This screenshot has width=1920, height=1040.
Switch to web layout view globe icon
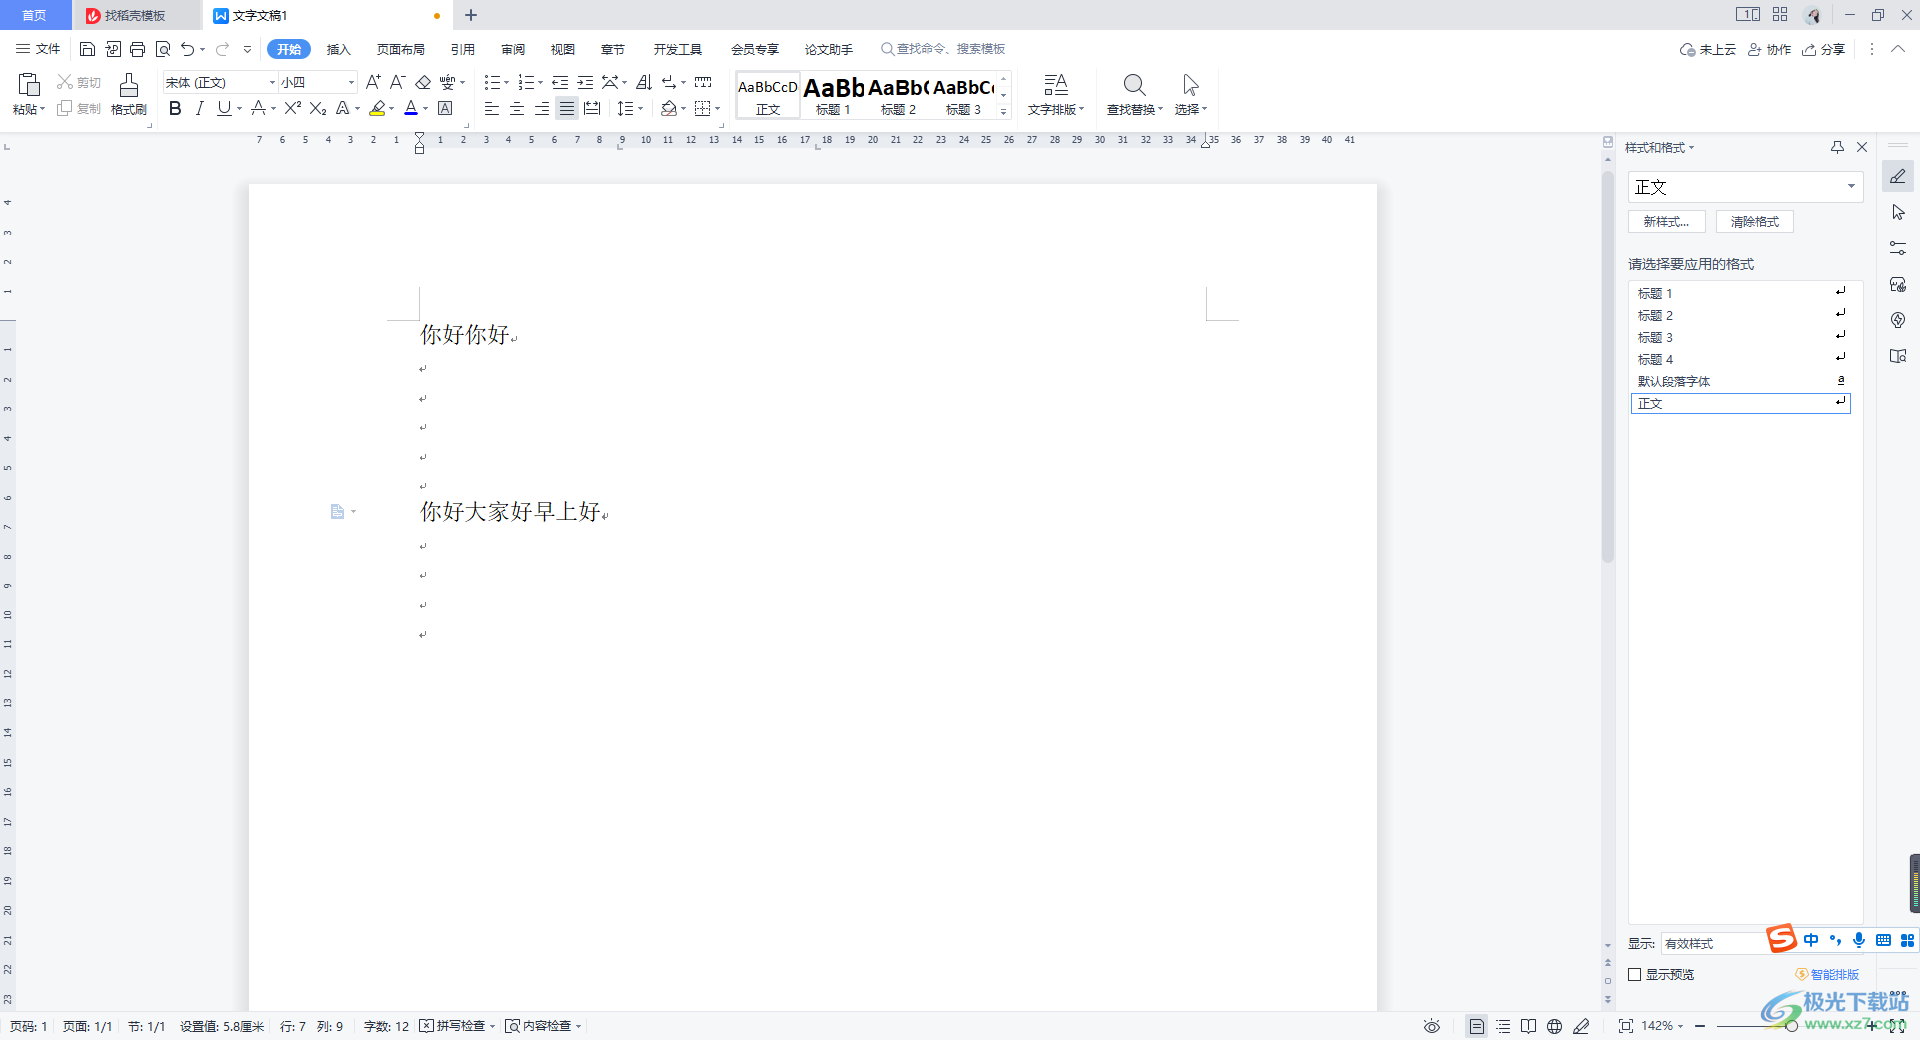[1554, 1026]
